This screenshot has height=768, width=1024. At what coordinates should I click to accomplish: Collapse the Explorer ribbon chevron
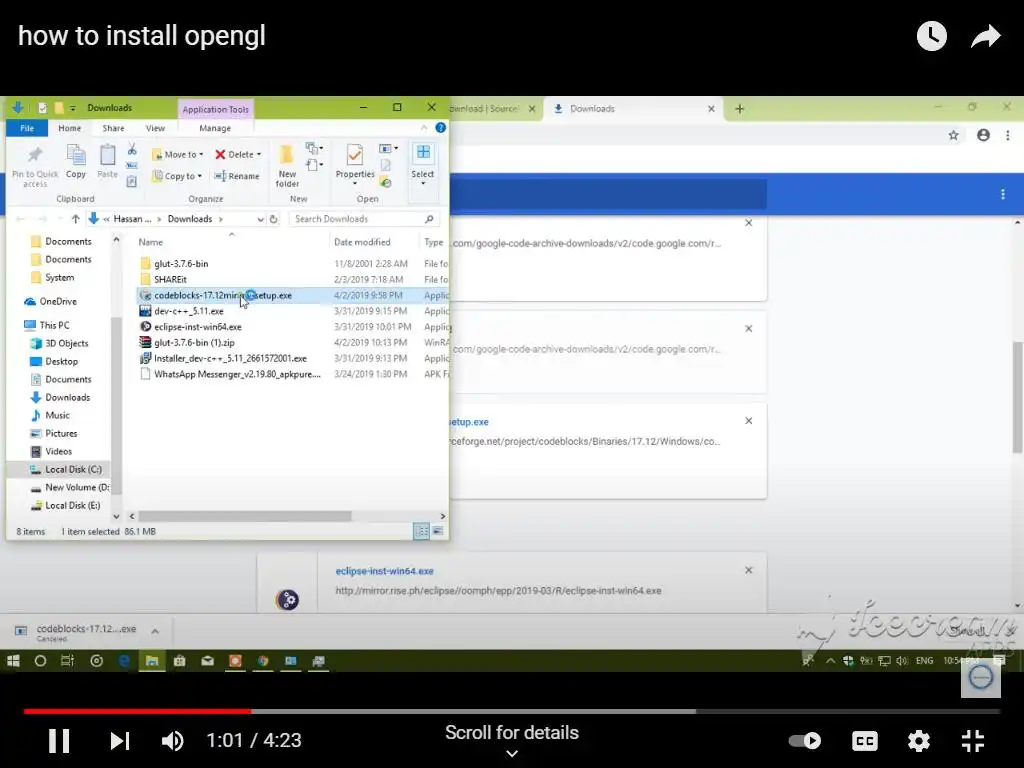pos(424,128)
